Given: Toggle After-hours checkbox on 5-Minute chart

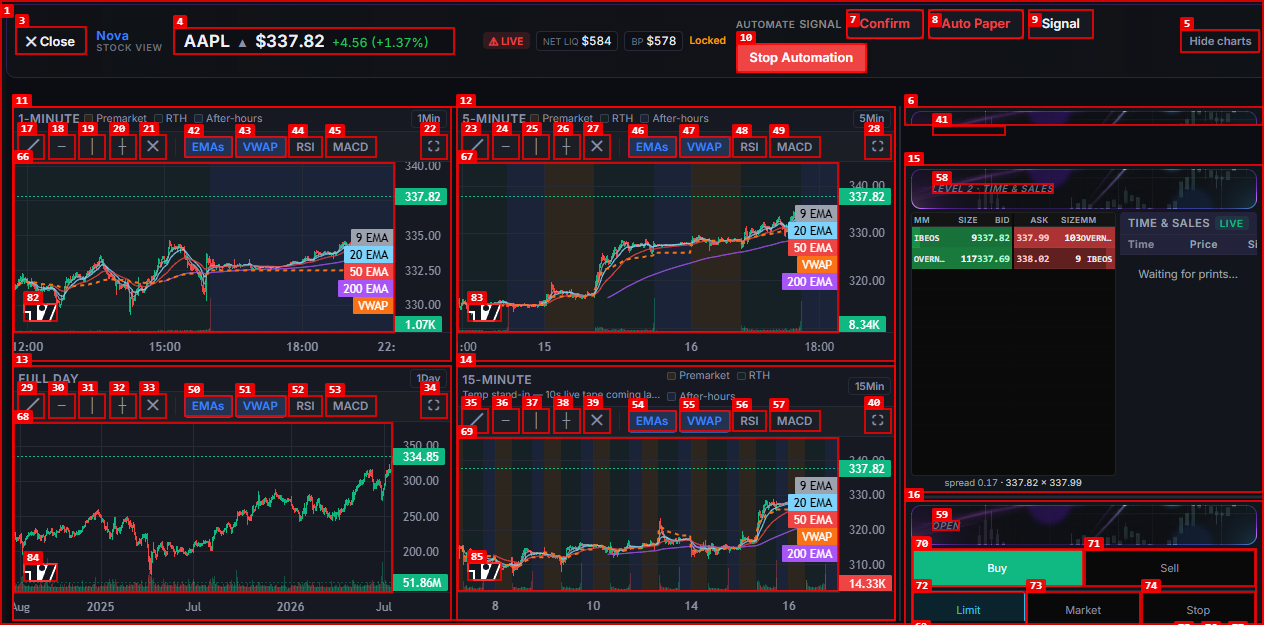Looking at the screenshot, I should point(643,118).
